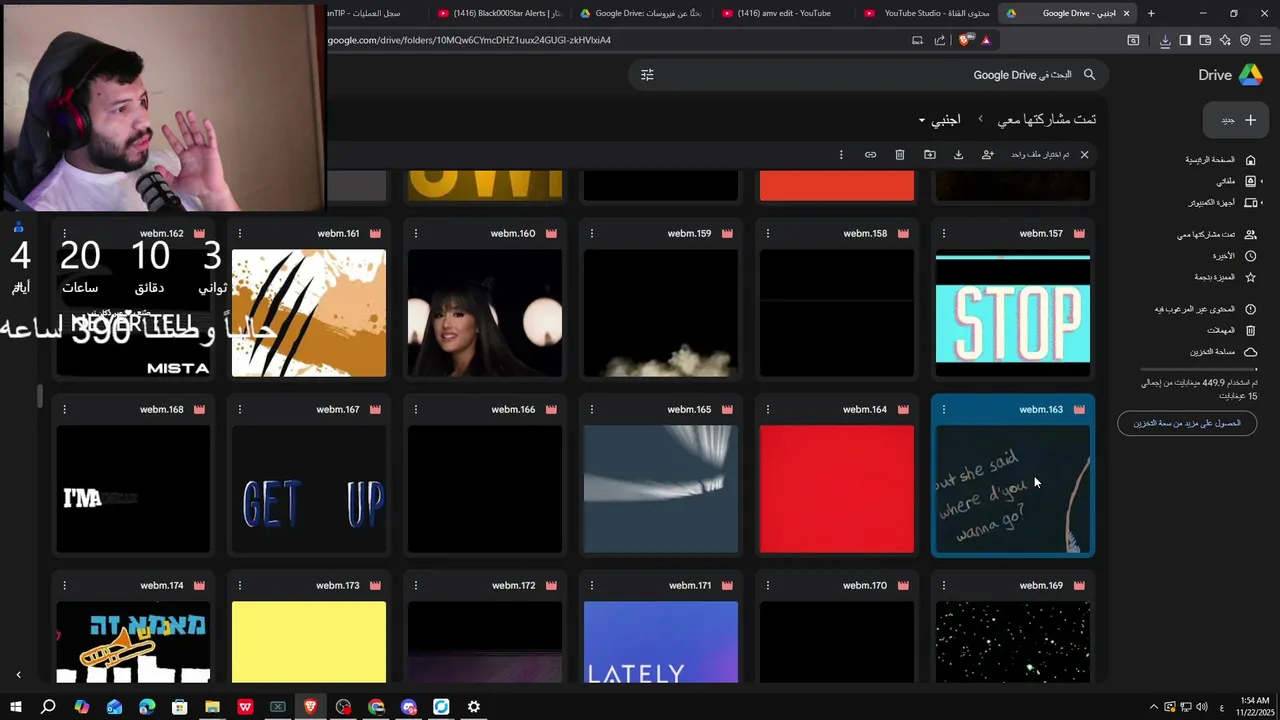Open Recent (الأخيرة) in sidebar
The image size is (1280, 720).
click(1232, 256)
